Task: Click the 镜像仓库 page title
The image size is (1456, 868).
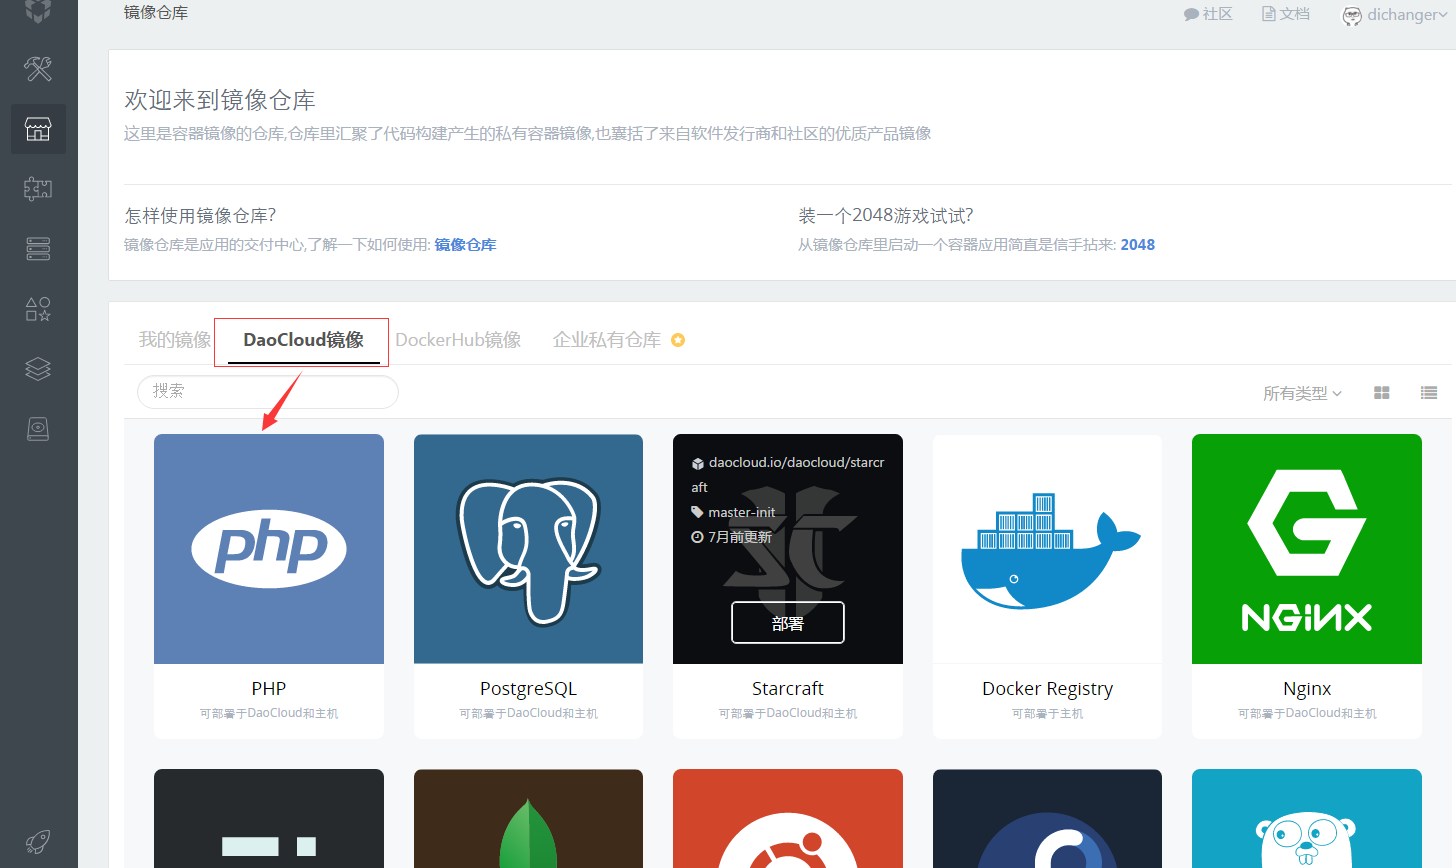Action: coord(156,13)
